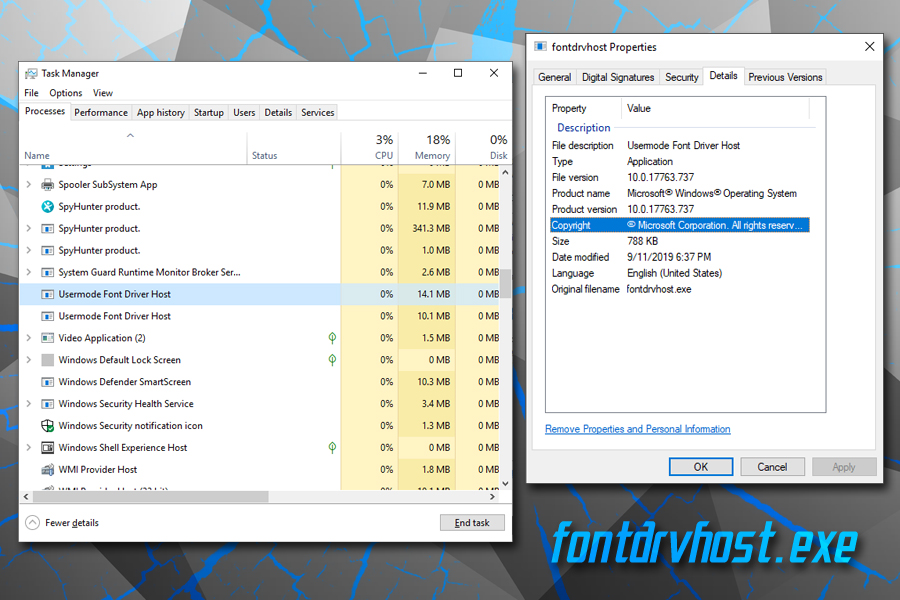Switch to the Performance tab
Viewport: 900px width, 600px height.
[x=101, y=113]
